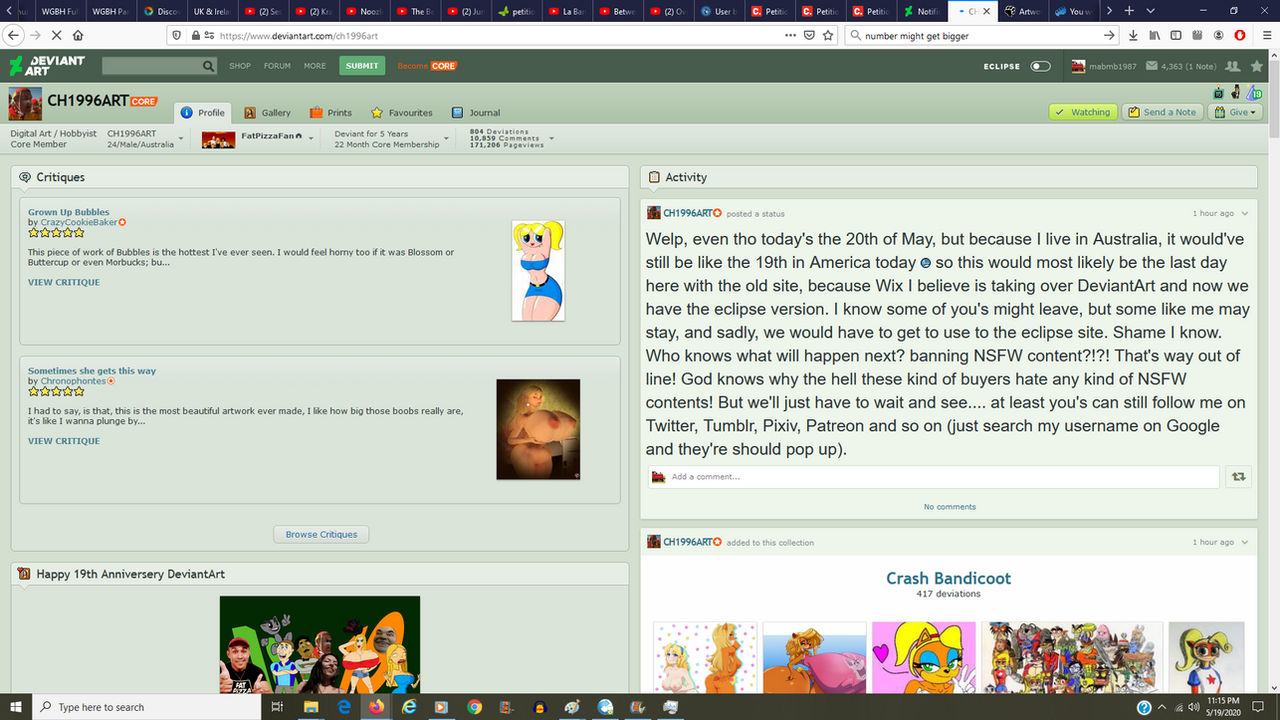Open the Chronophontes critic profile link
Viewport: 1280px width, 720px height.
point(73,381)
